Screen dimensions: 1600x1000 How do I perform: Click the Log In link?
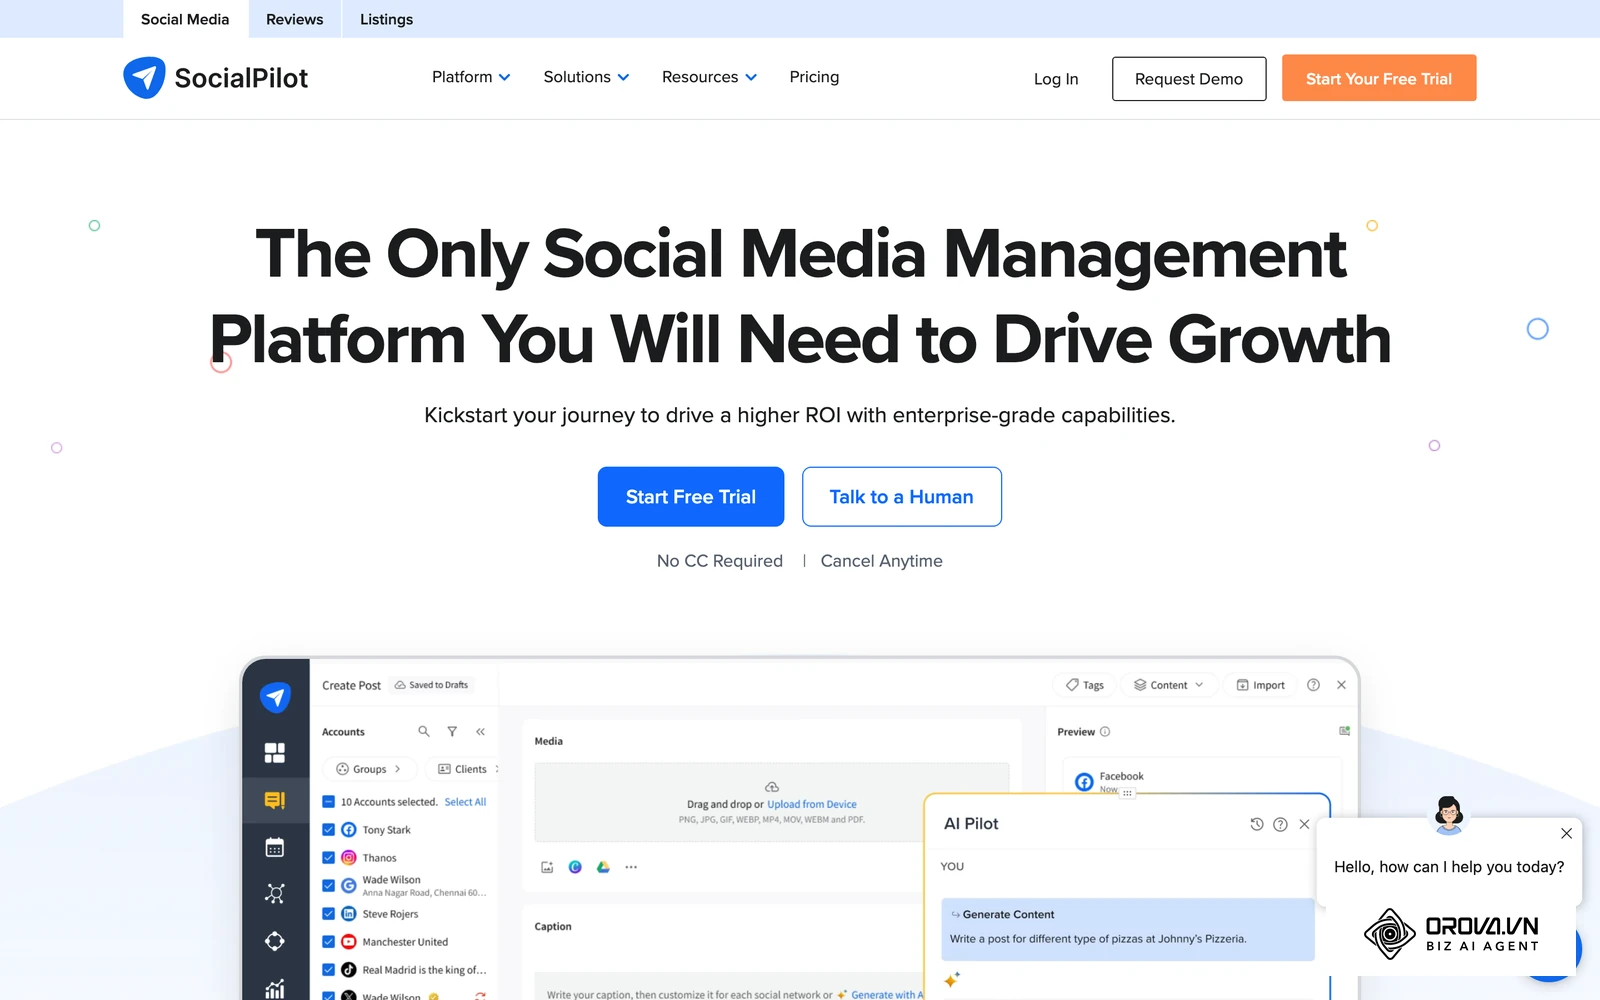1056,79
